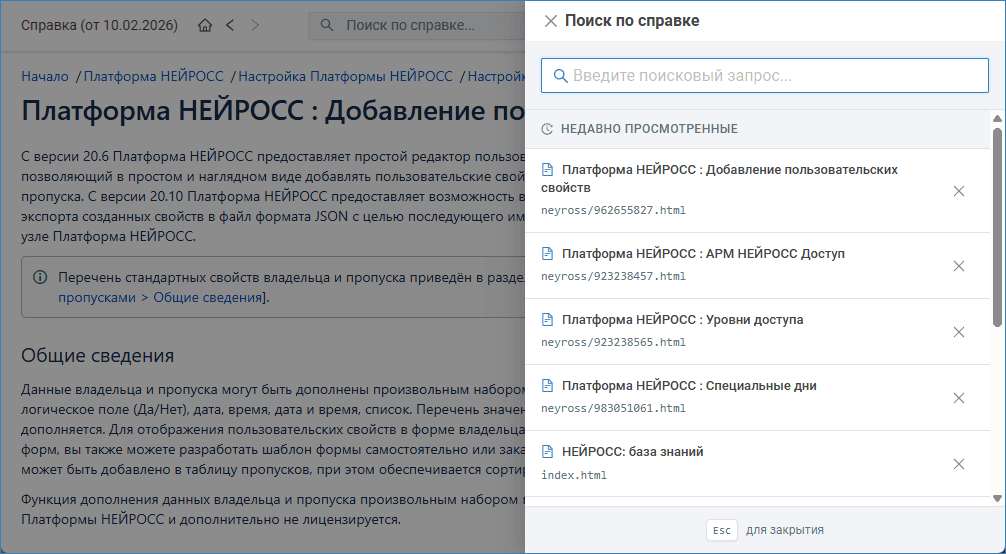The image size is (1006, 554).
Task: Click the search query input field
Action: pyautogui.click(x=765, y=76)
